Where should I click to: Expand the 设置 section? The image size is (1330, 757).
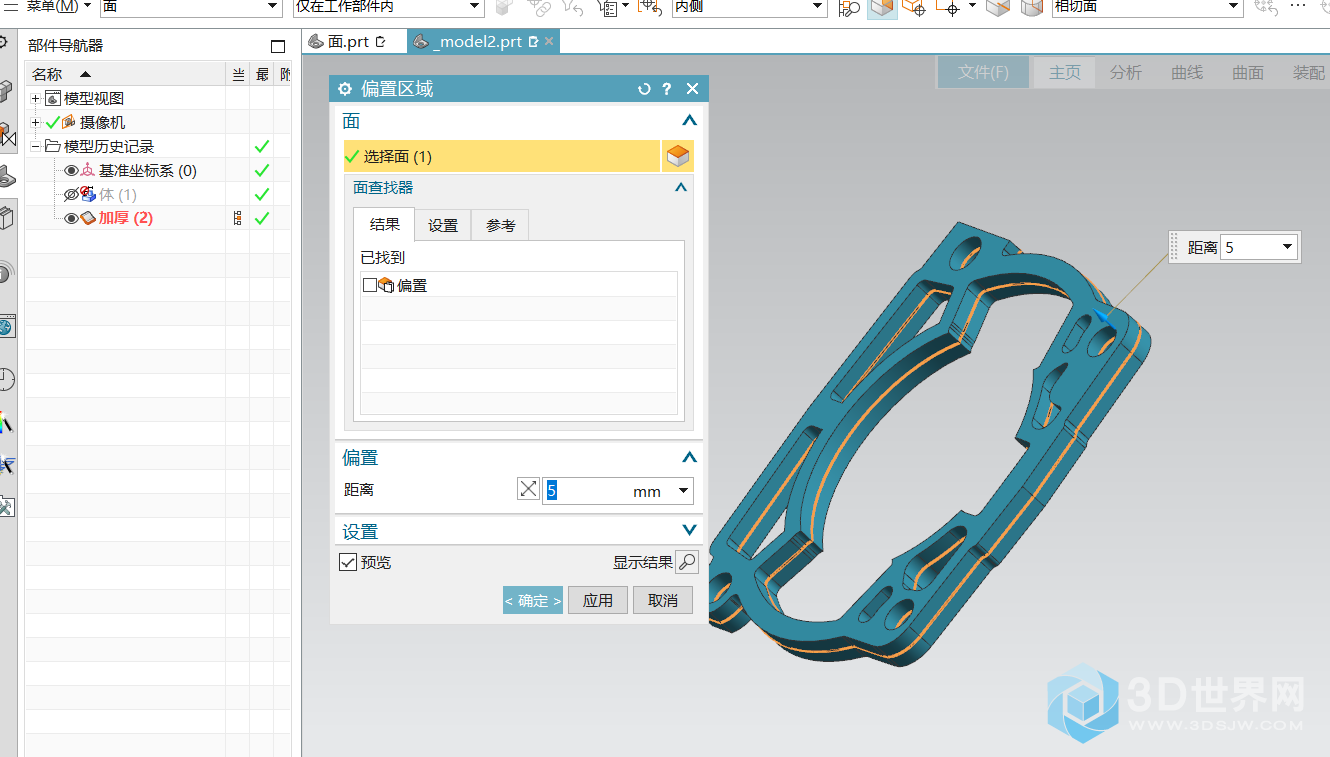point(688,530)
